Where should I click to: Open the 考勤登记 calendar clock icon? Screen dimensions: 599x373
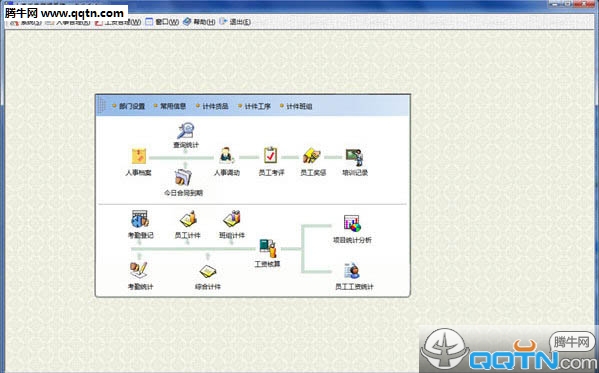coord(140,219)
